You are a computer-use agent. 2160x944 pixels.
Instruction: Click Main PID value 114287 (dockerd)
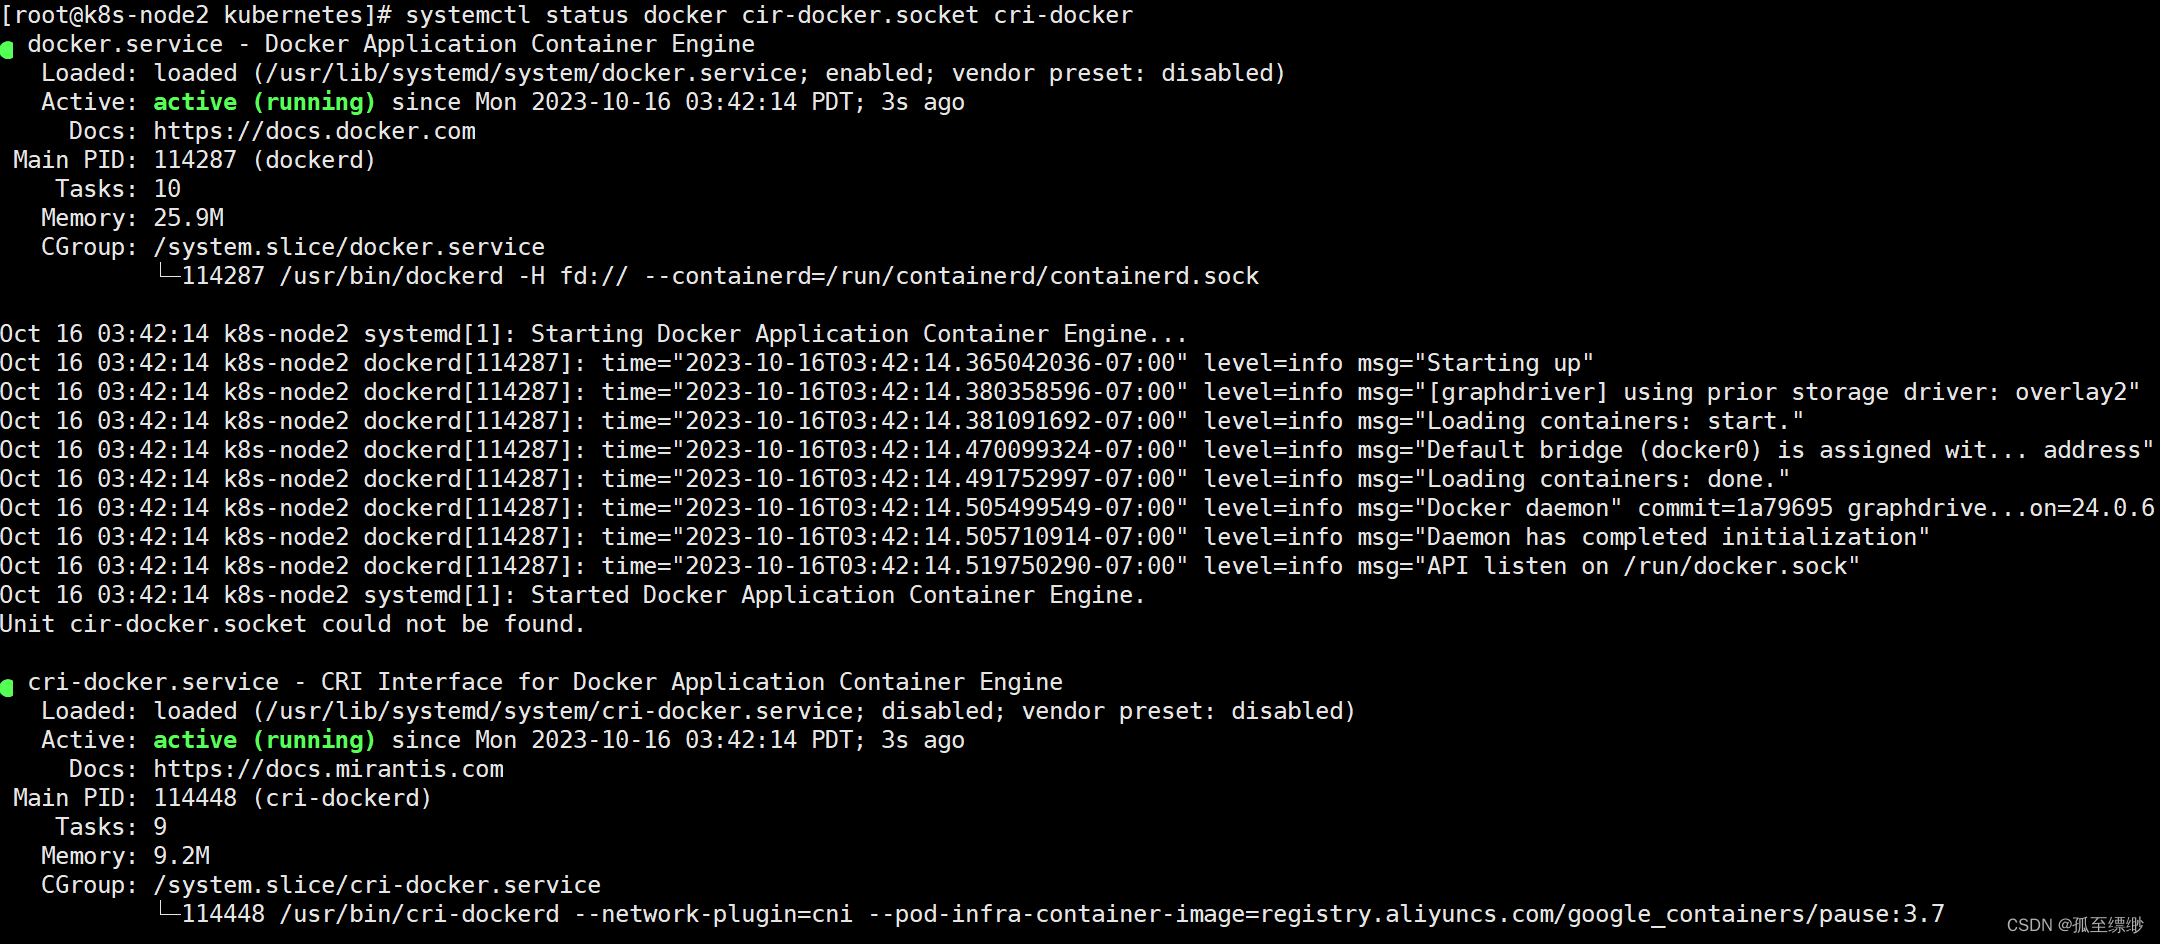(264, 160)
